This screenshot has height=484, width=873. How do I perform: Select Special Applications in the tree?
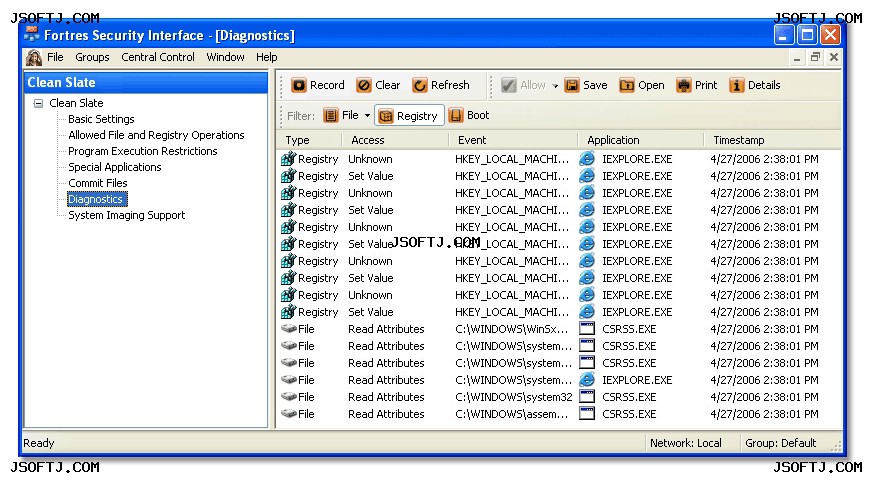(x=115, y=167)
